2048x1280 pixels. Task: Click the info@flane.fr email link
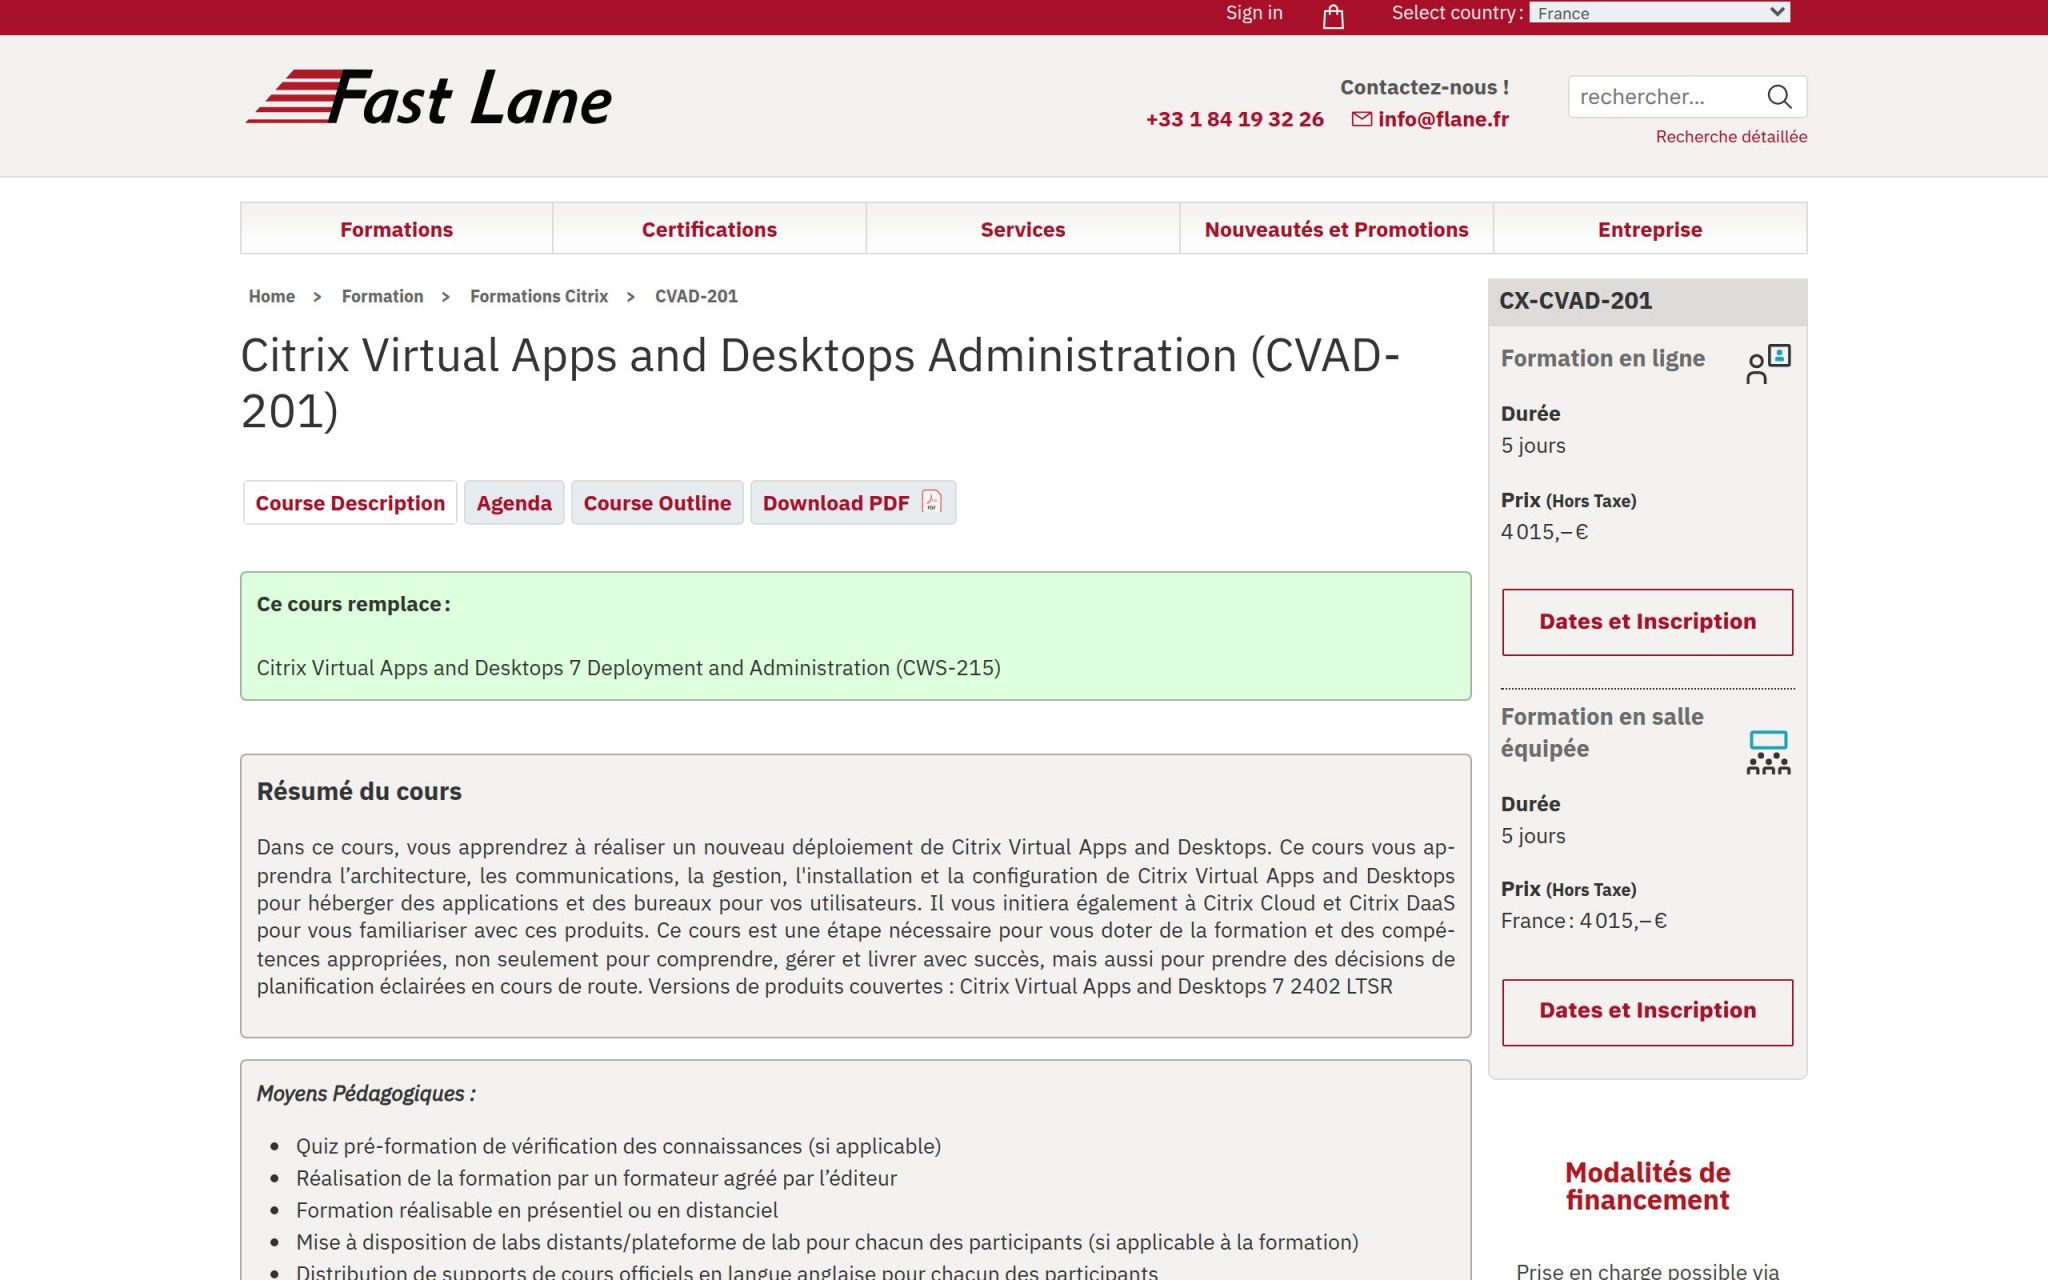[1443, 119]
